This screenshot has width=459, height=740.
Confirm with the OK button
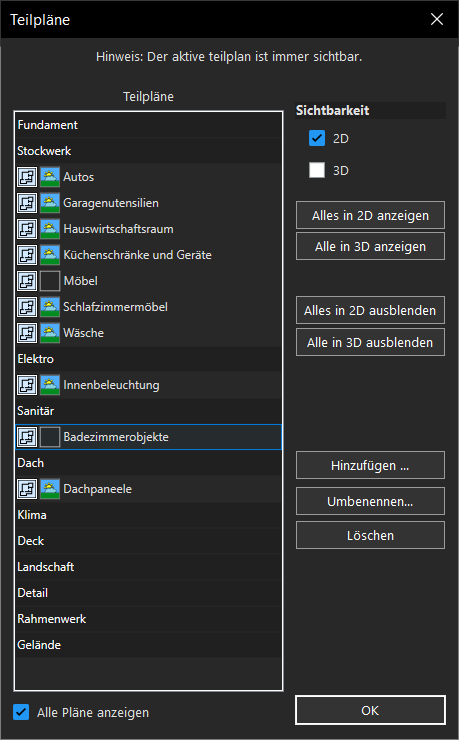370,710
